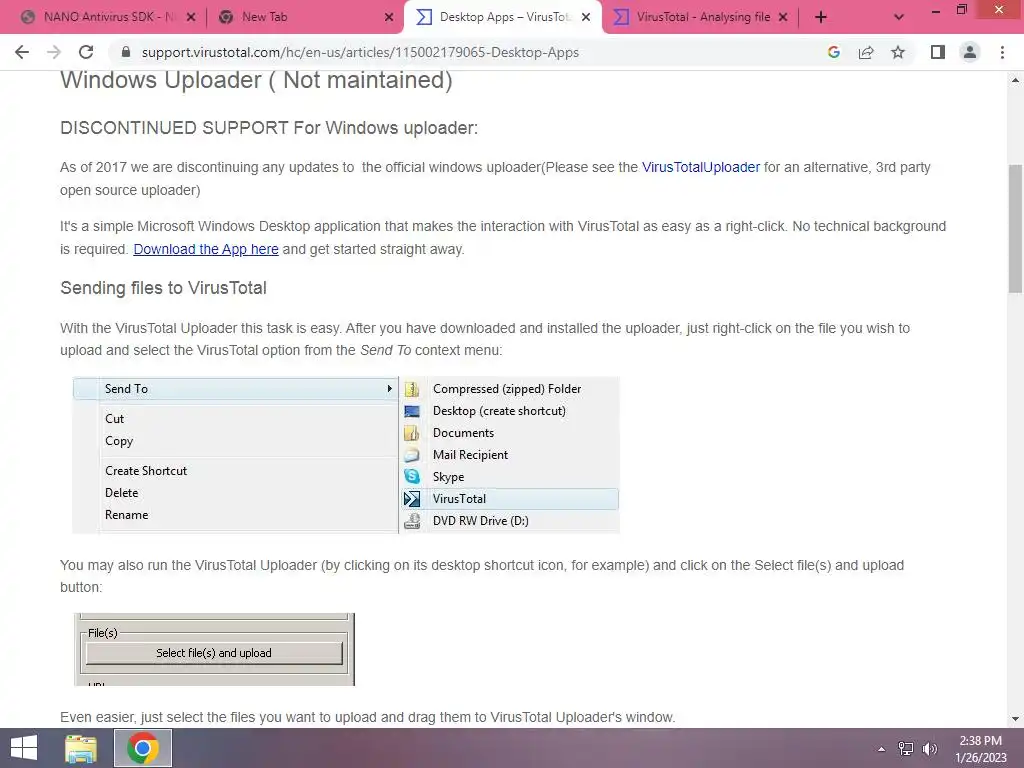Restore down the Chrome window
1024x768 pixels.
pyautogui.click(x=962, y=10)
